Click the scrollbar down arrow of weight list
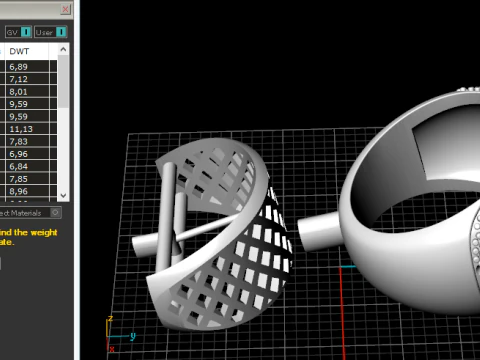Screen dimensions: 480x360 click(x=63, y=195)
